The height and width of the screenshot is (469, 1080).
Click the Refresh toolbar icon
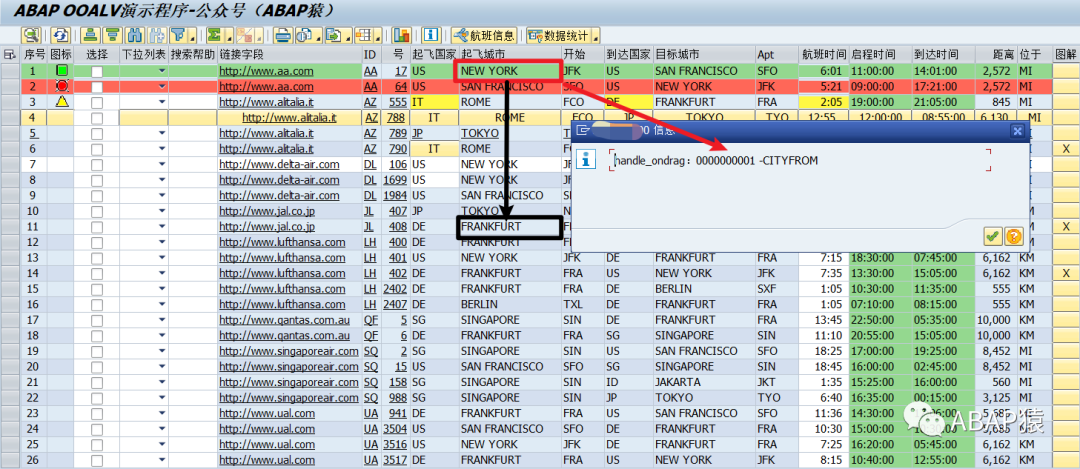point(61,34)
